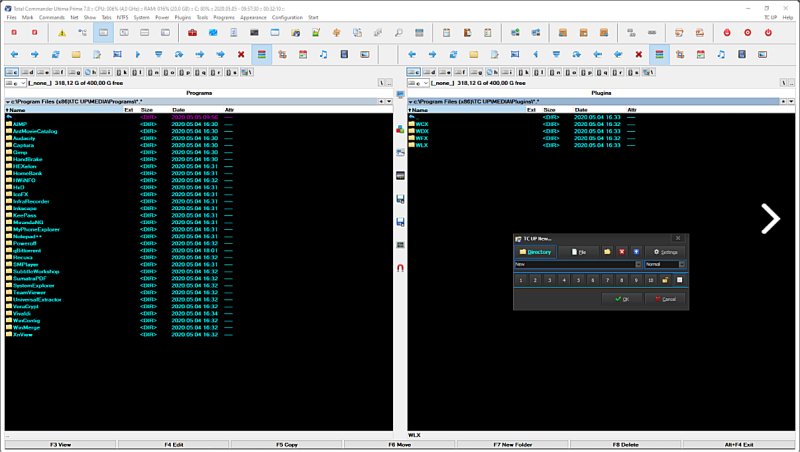Click the red magnet icon in middle strip
The height and width of the screenshot is (452, 800).
[400, 268]
